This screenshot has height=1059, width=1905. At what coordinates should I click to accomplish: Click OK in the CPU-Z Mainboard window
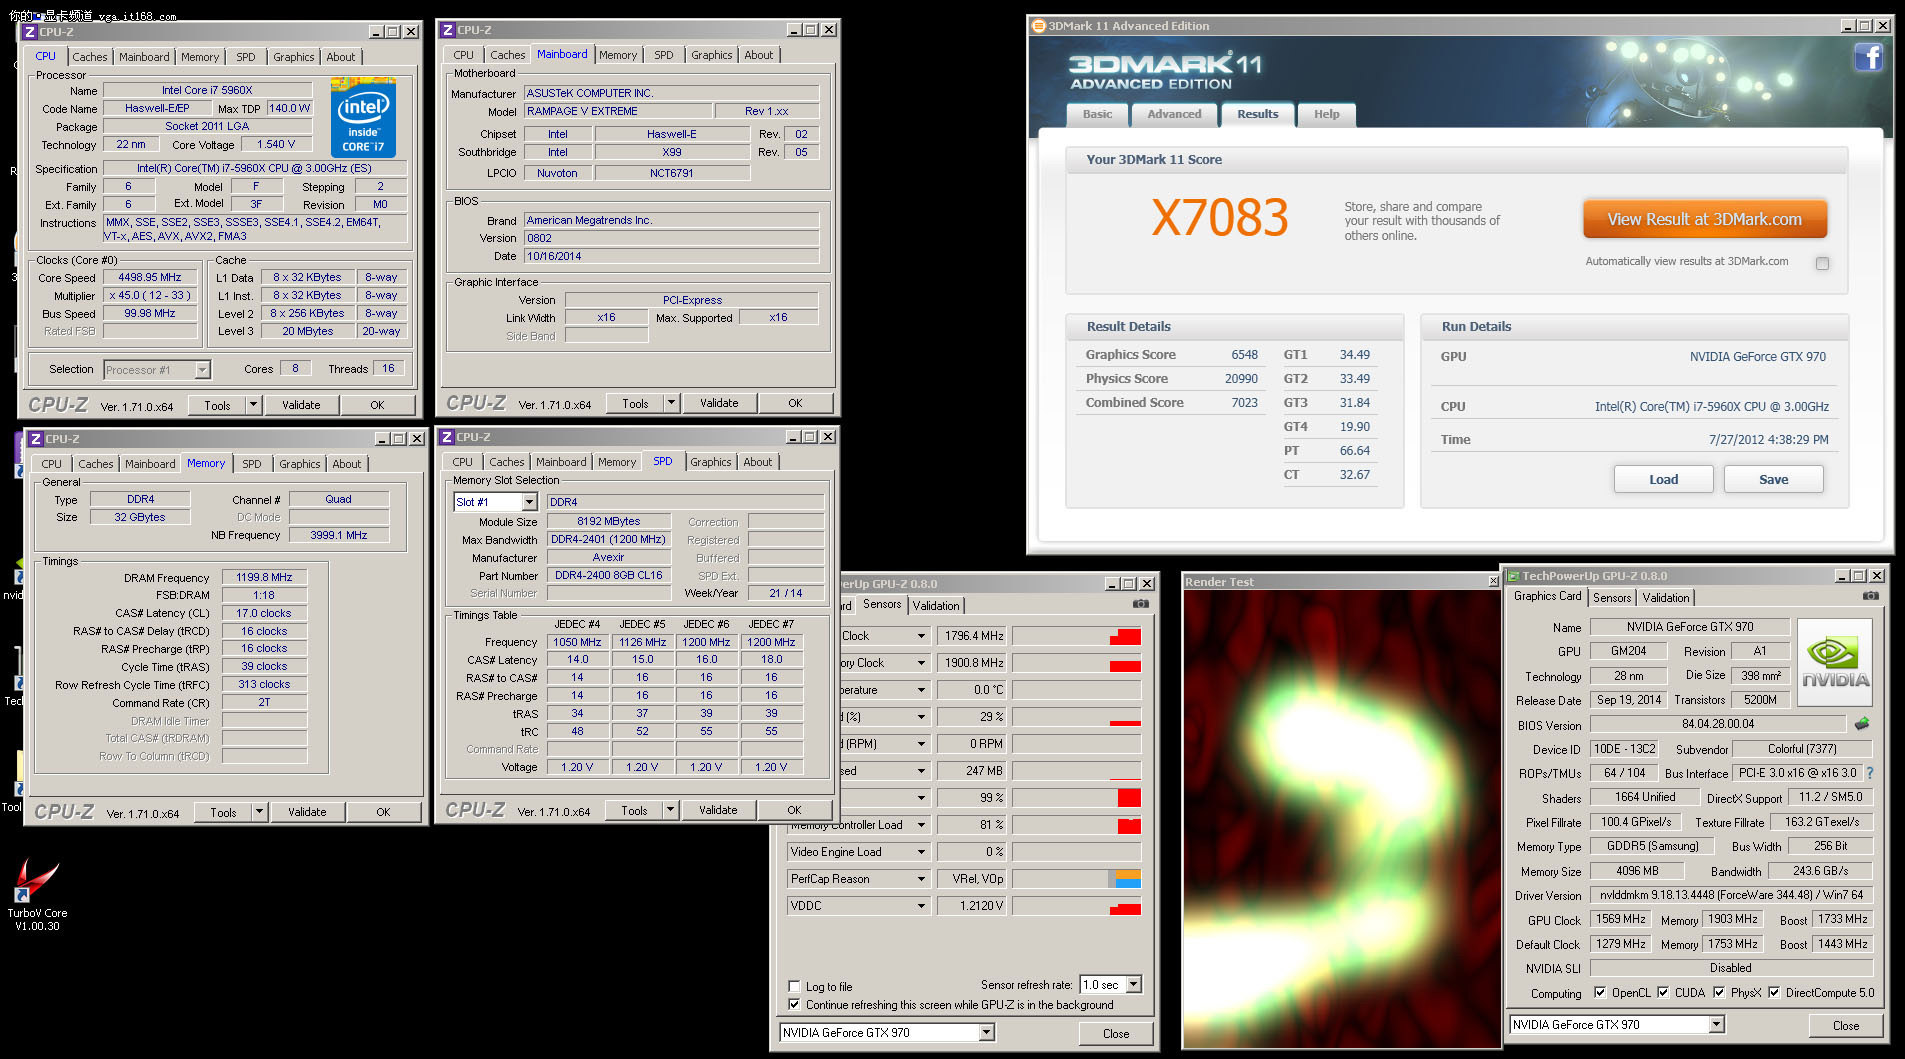[x=795, y=403]
